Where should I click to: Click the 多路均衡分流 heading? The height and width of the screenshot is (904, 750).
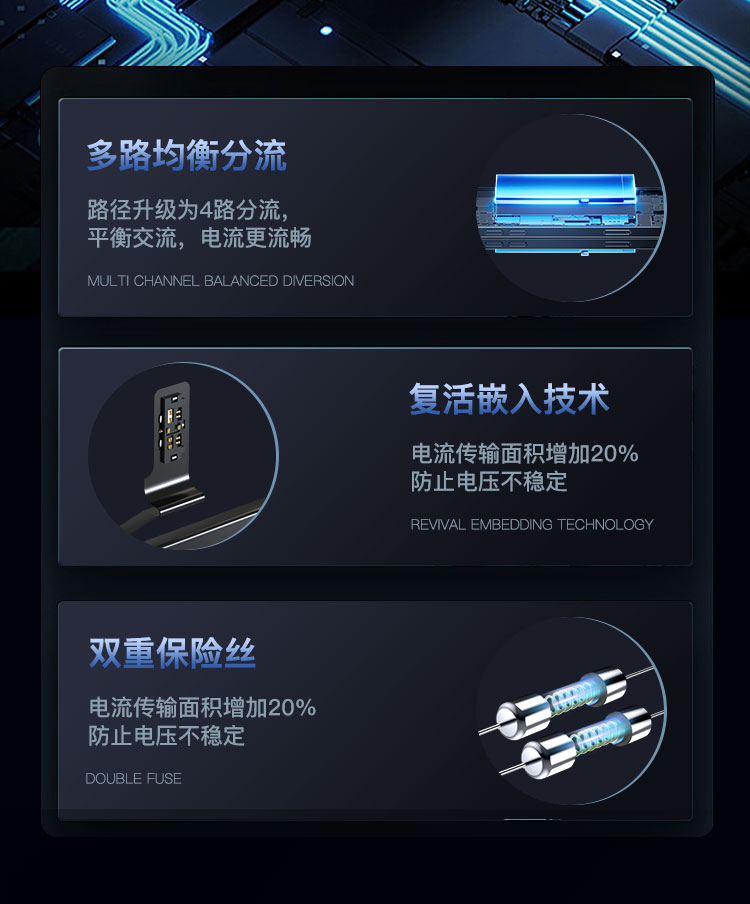click(187, 155)
